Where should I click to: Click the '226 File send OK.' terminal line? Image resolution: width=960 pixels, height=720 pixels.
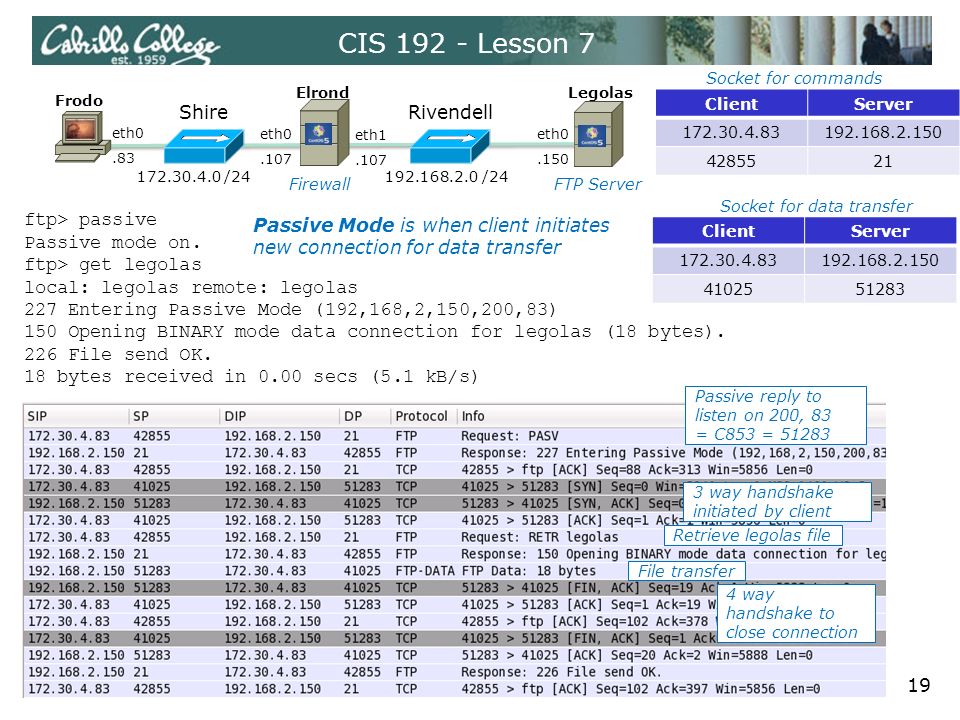point(118,354)
